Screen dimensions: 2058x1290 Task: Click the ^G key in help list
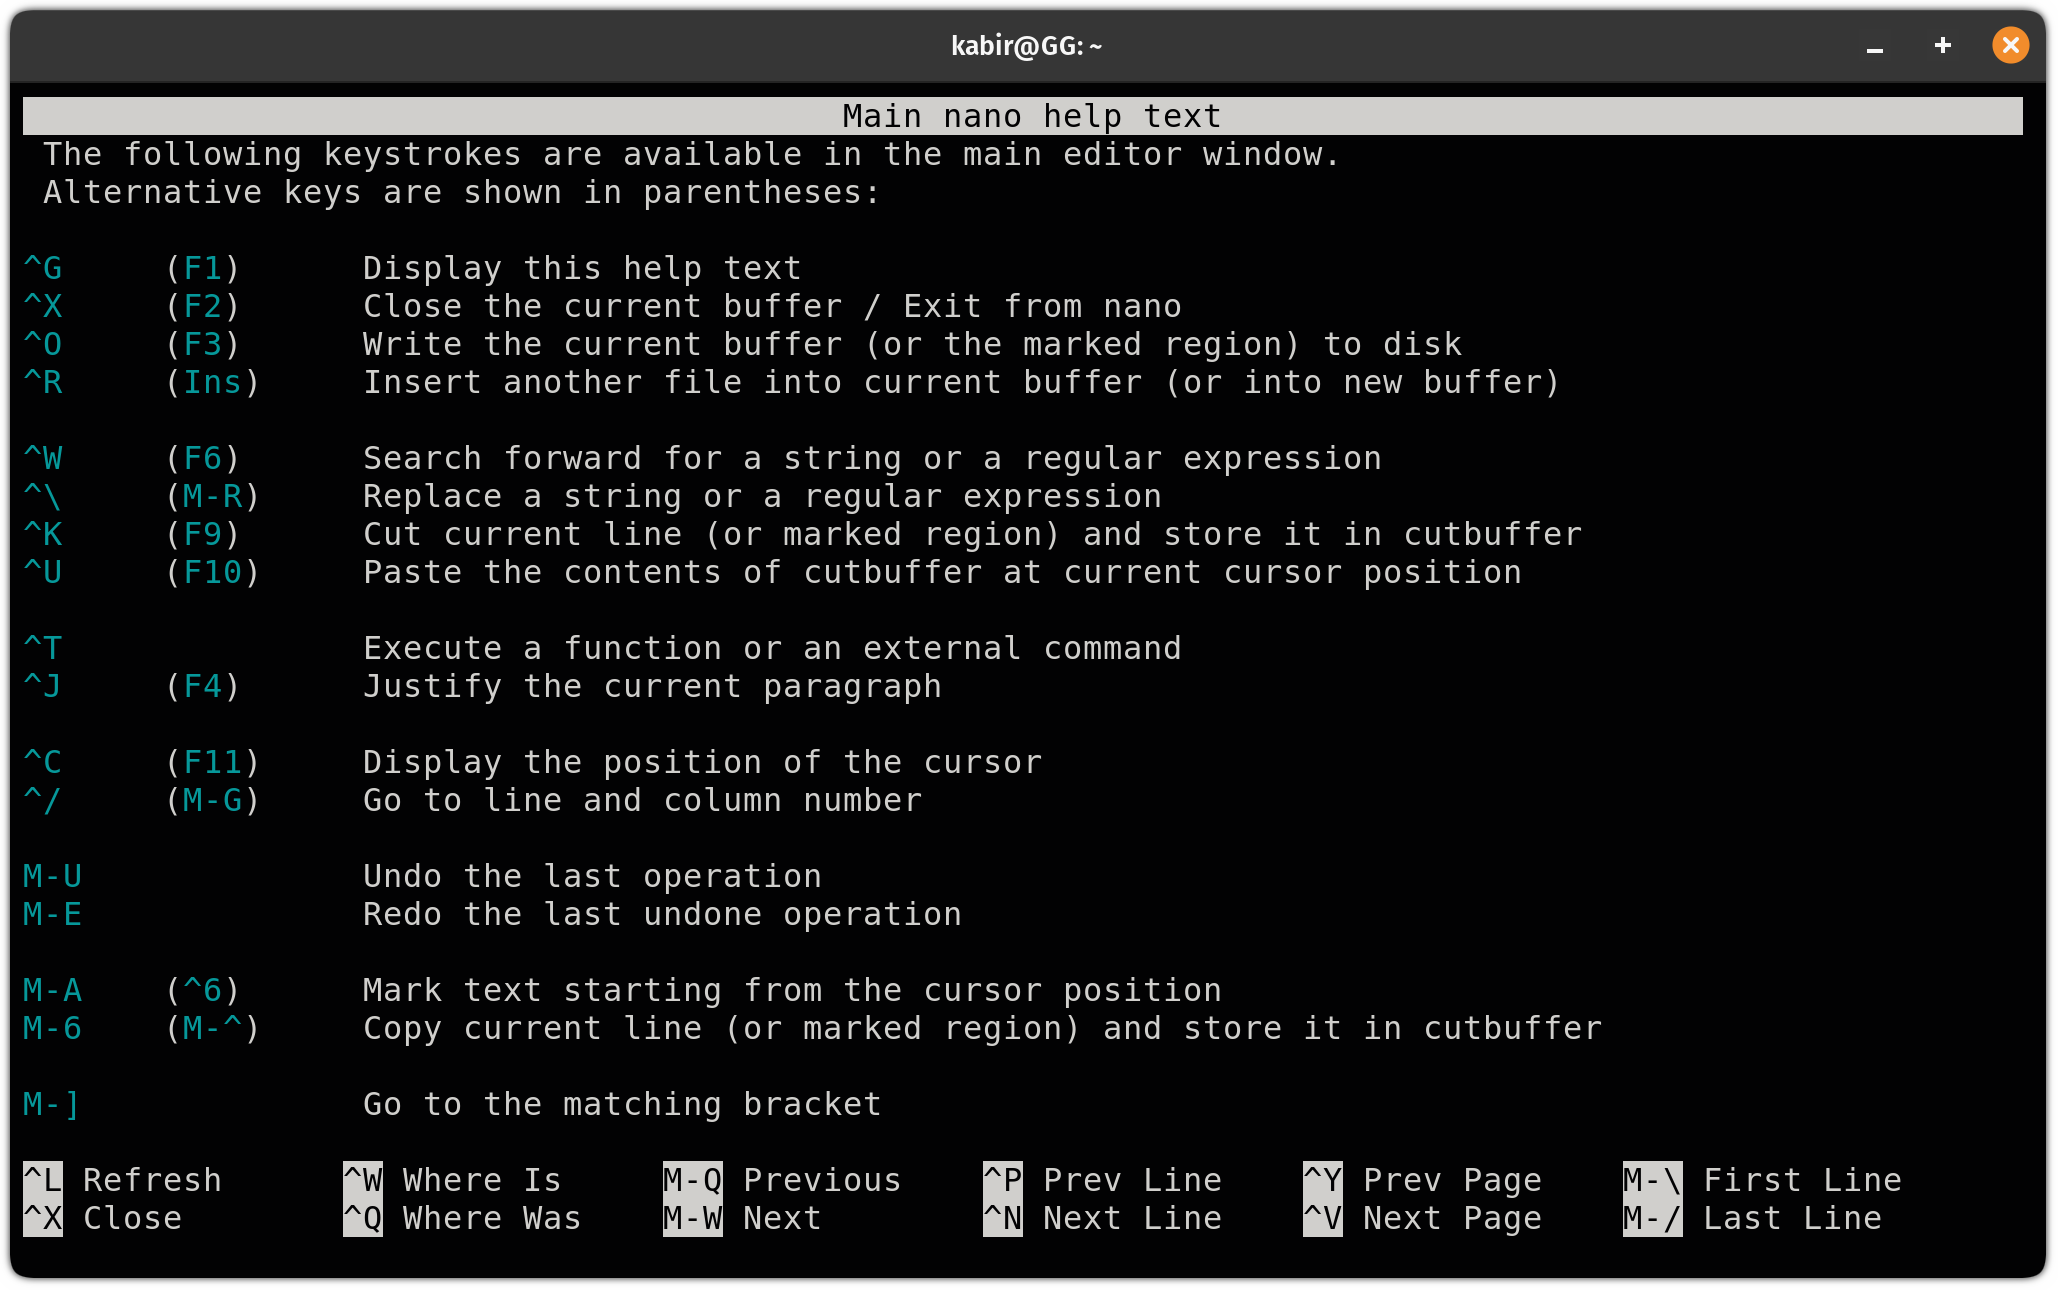pyautogui.click(x=43, y=268)
